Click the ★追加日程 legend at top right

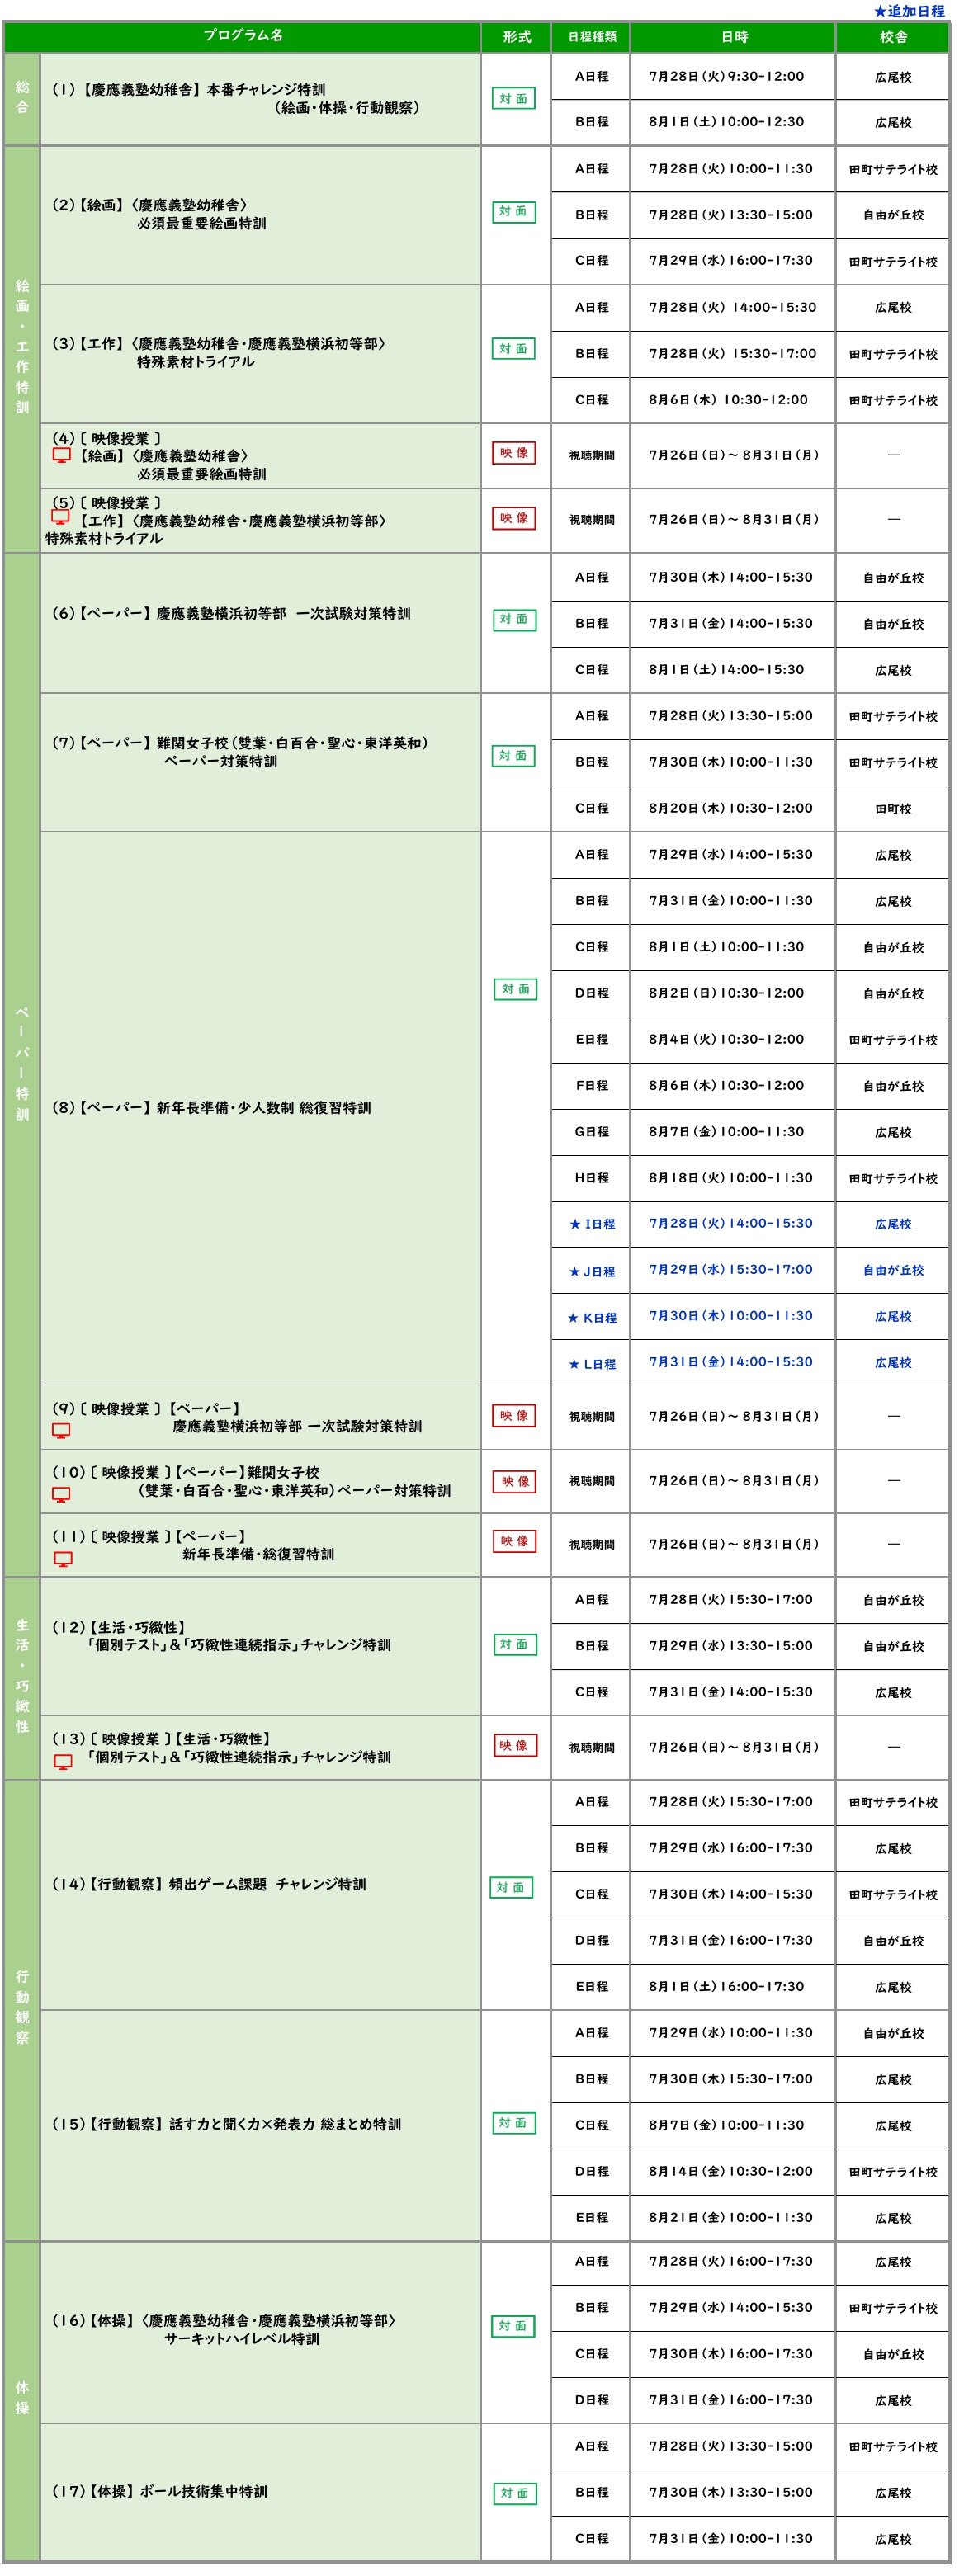coord(908,11)
